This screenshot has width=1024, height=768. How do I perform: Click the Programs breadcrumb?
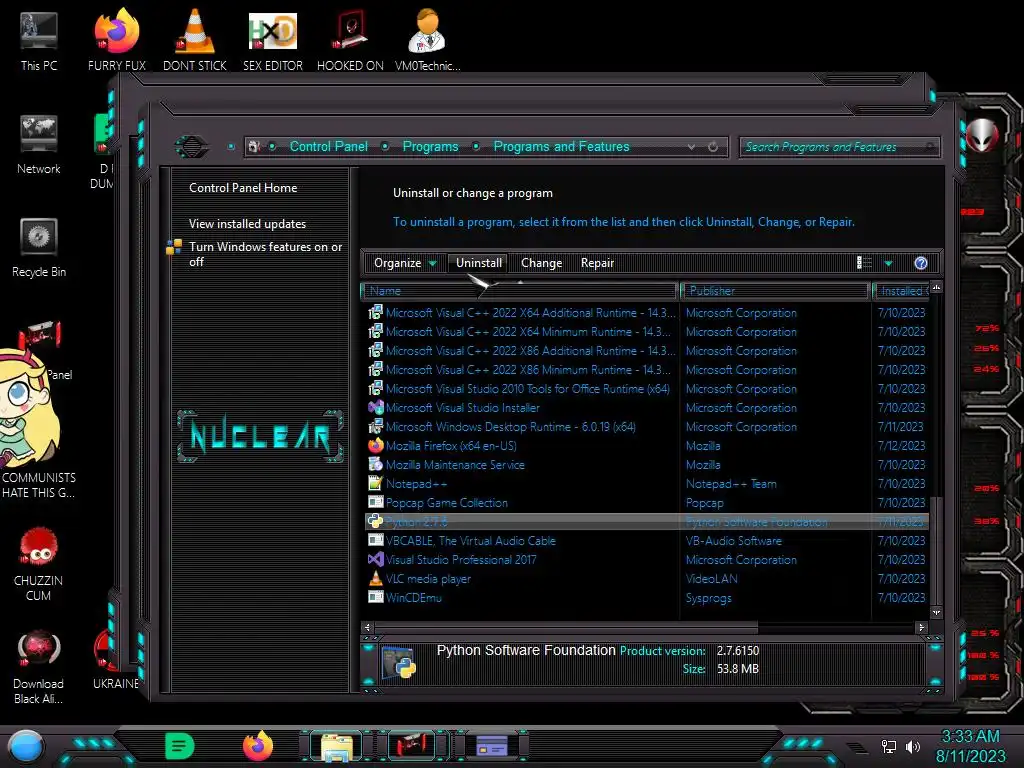pos(430,146)
